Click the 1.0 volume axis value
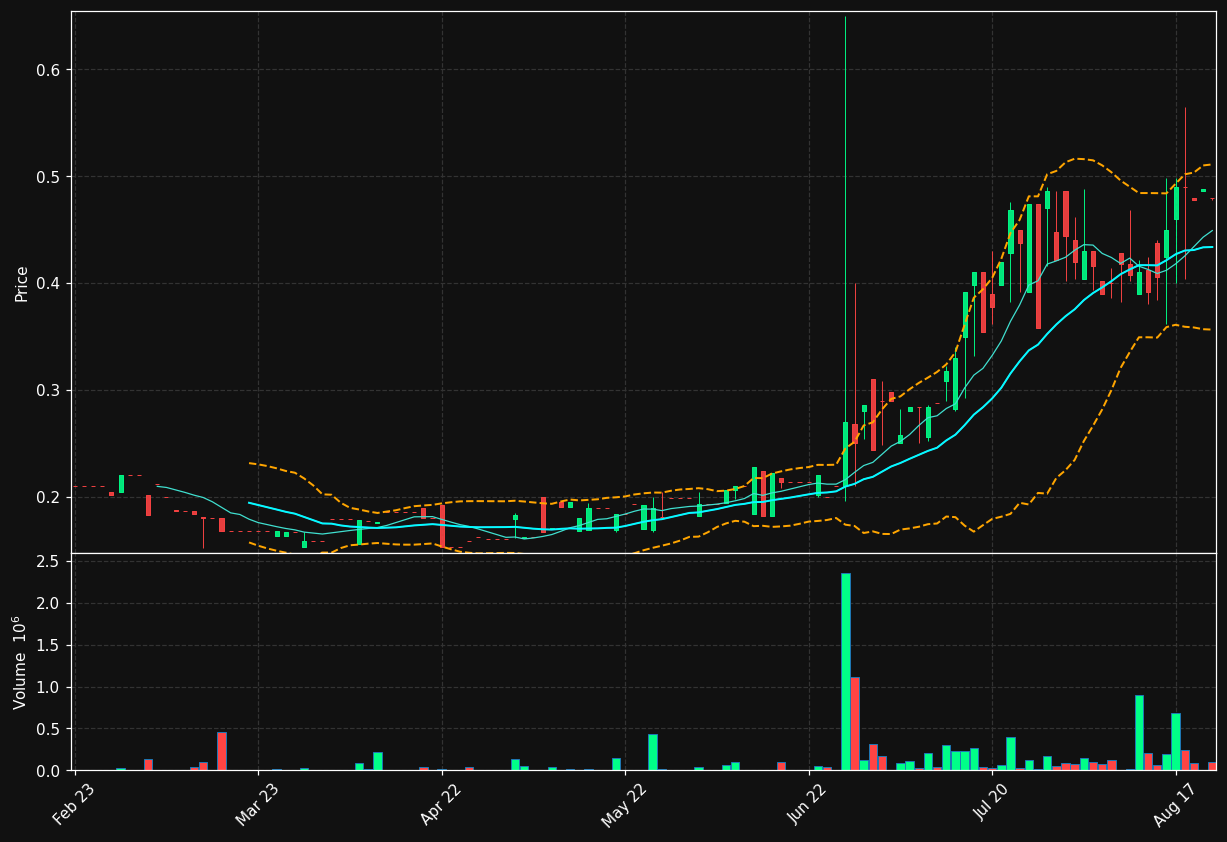Screen dimensions: 1227x842 [49, 688]
